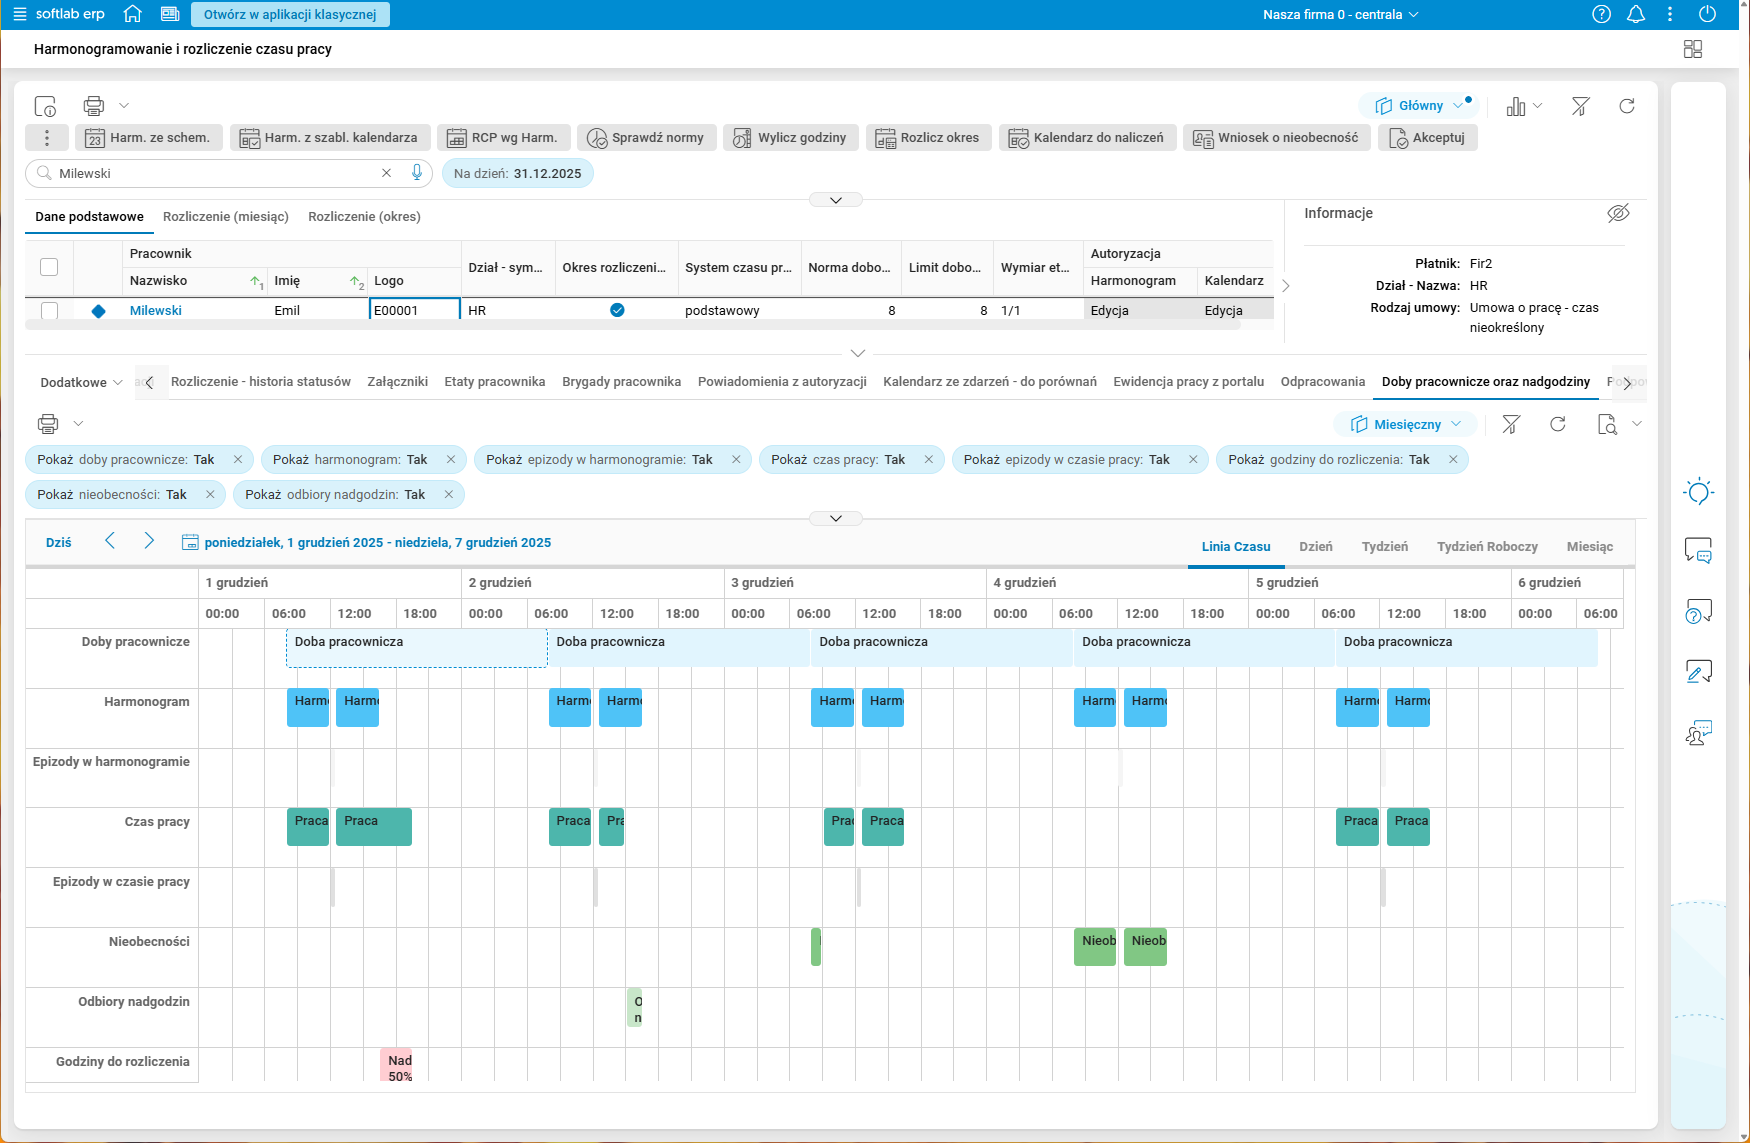Screen dimensions: 1750x1143
Task: Click the 'Rozlicz okres' button
Action: click(928, 138)
